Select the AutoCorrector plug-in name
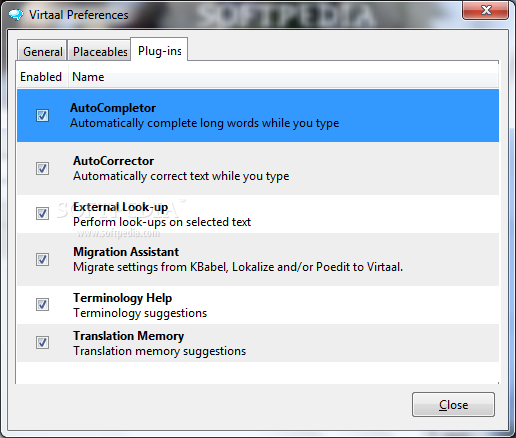This screenshot has height=438, width=516. tap(113, 161)
